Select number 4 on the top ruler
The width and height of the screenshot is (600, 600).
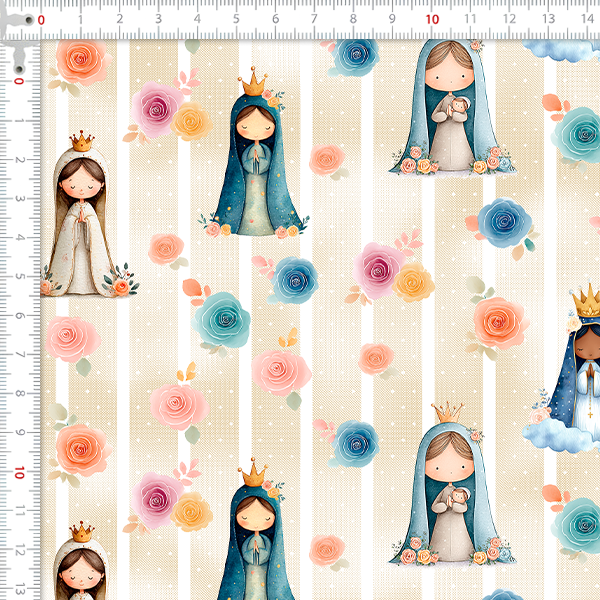click(x=197, y=19)
